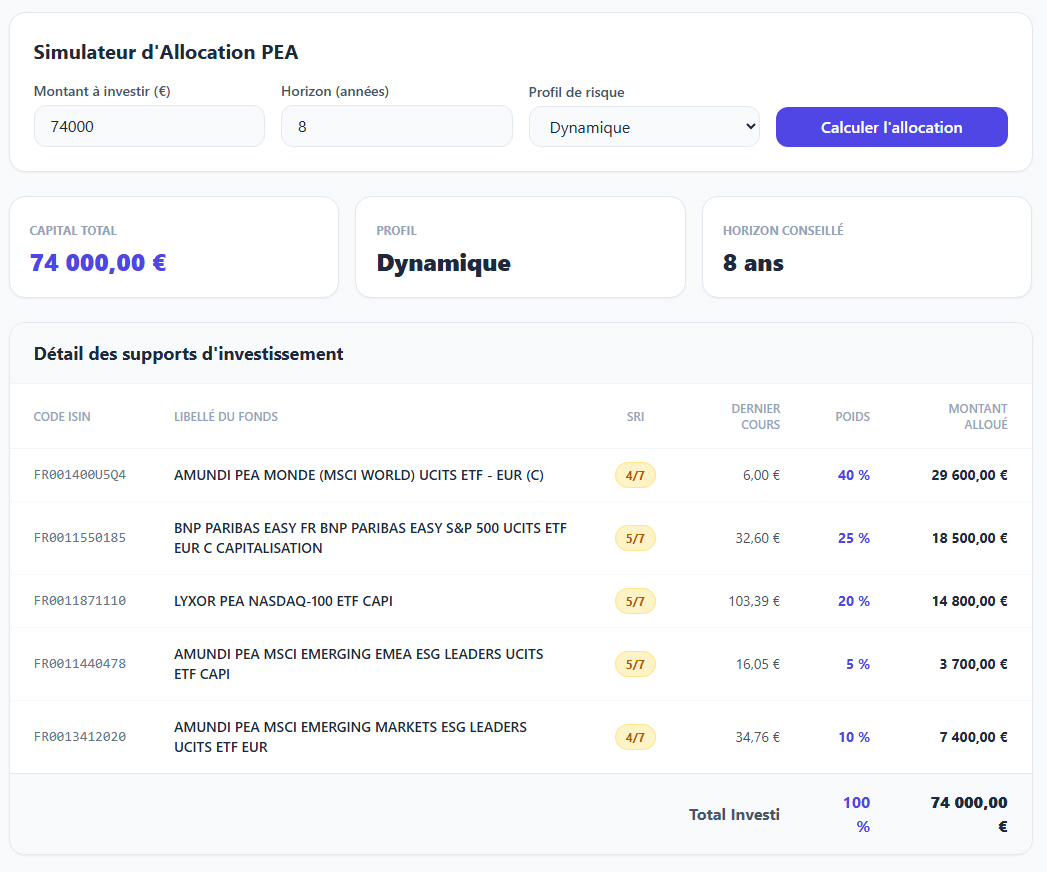
Task: Click the 20 % weight value
Action: click(x=853, y=601)
